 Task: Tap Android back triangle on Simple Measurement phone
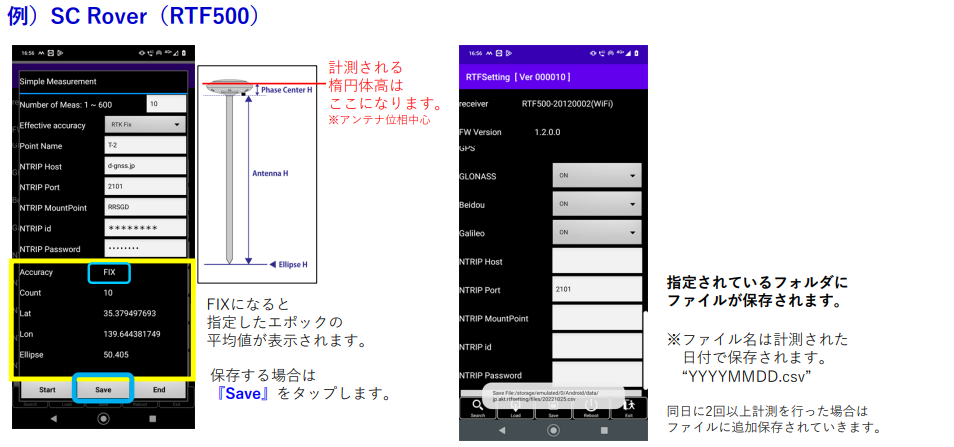pyautogui.click(x=53, y=418)
